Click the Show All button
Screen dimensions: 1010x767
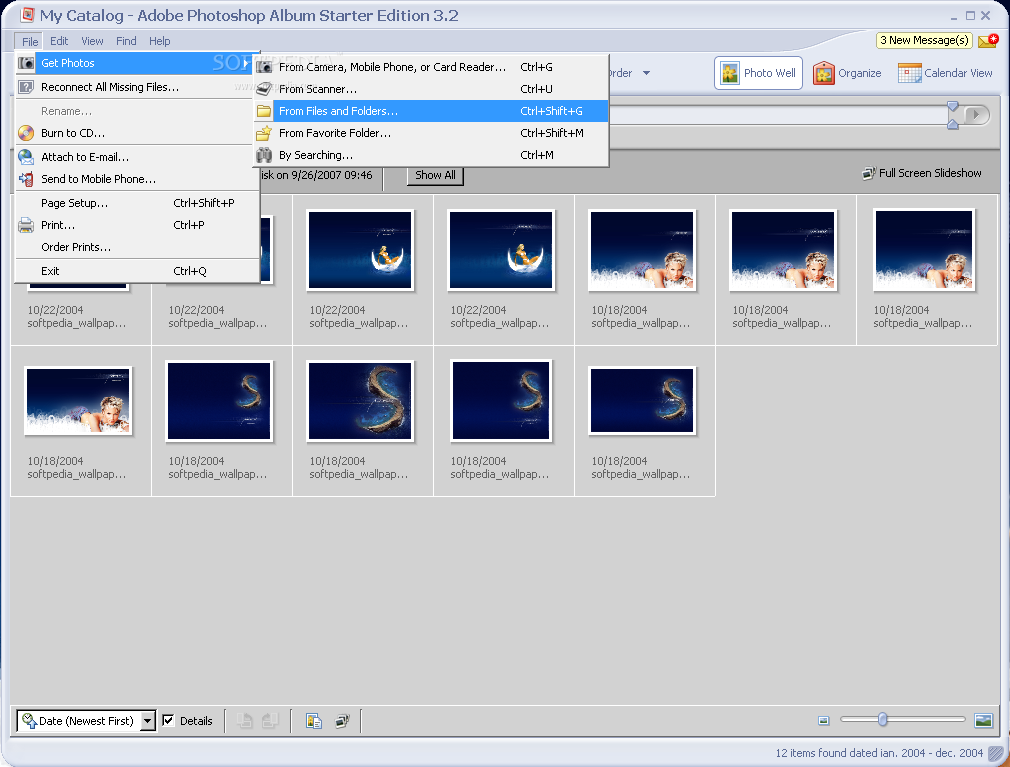click(x=435, y=175)
